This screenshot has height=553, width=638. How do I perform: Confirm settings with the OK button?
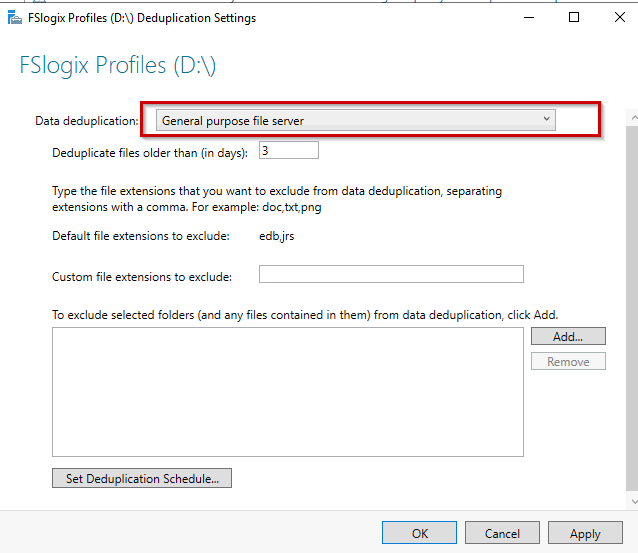tap(419, 533)
